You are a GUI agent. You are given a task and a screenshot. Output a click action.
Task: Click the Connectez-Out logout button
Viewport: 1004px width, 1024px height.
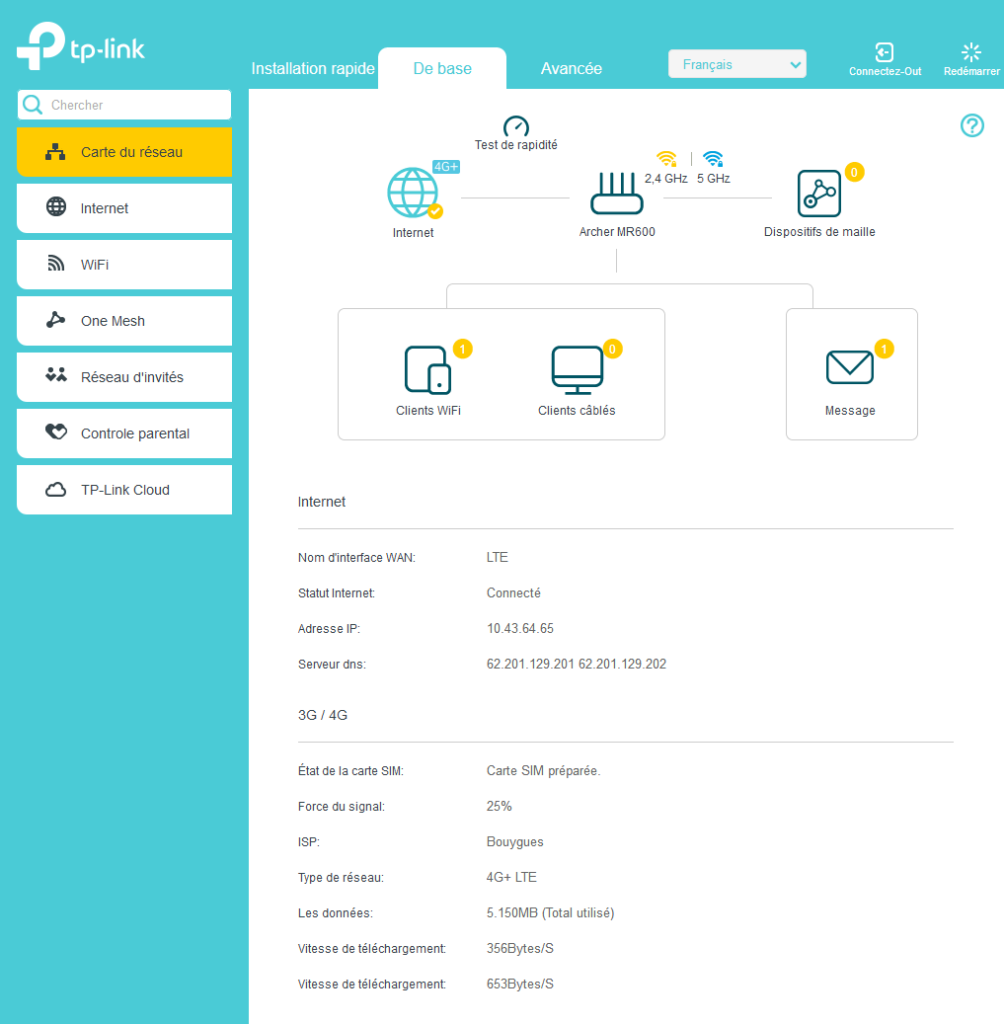click(x=885, y=59)
